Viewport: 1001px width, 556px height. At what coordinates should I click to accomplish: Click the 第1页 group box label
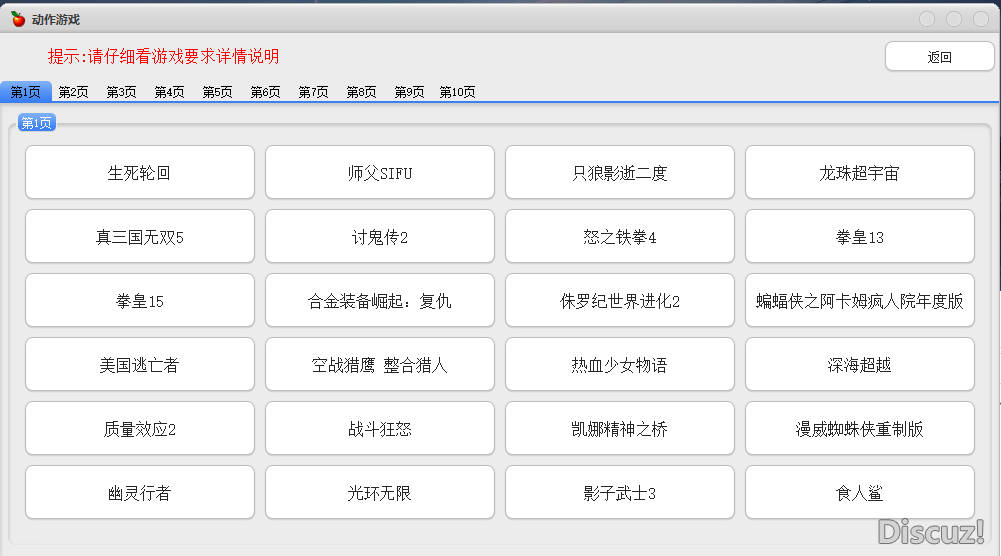pos(36,123)
